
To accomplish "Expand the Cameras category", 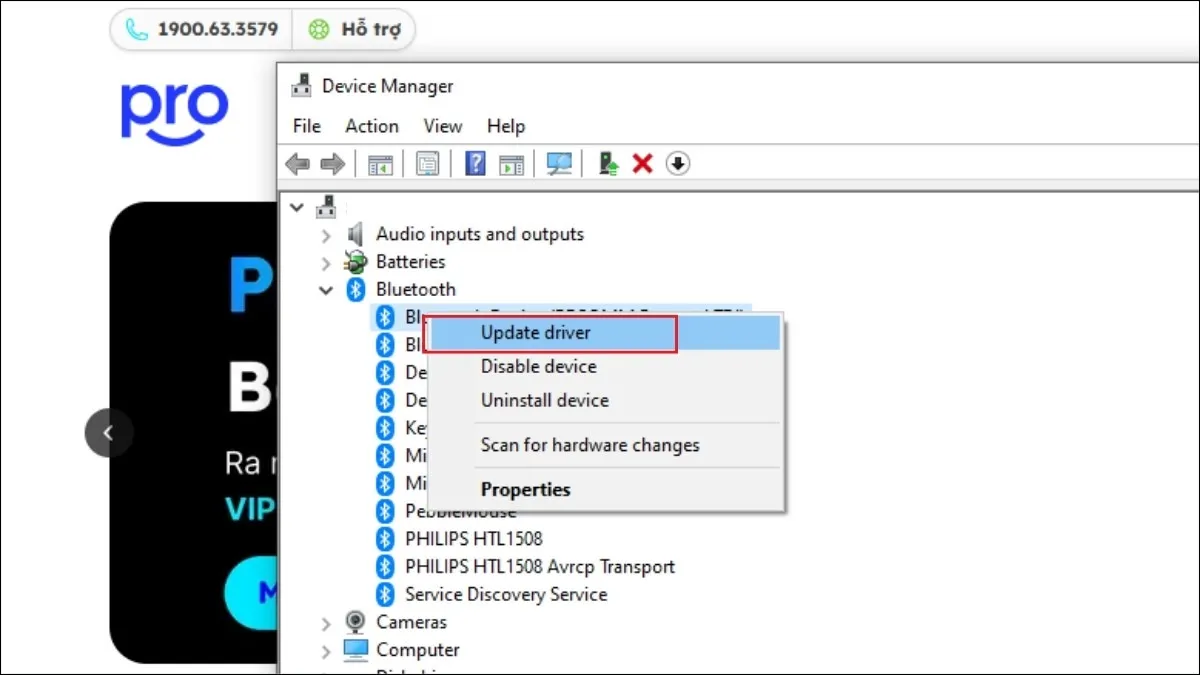I will 326,621.
